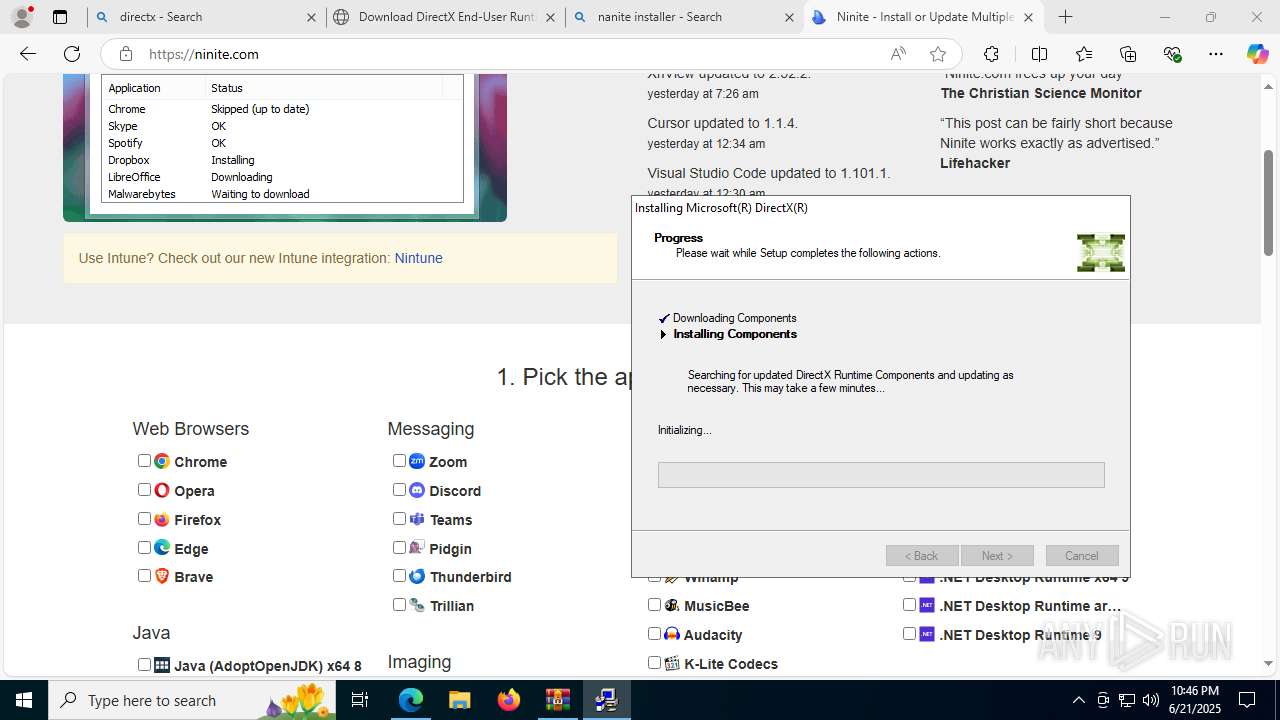
Task: Check the Zoom checkbox
Action: click(x=399, y=461)
